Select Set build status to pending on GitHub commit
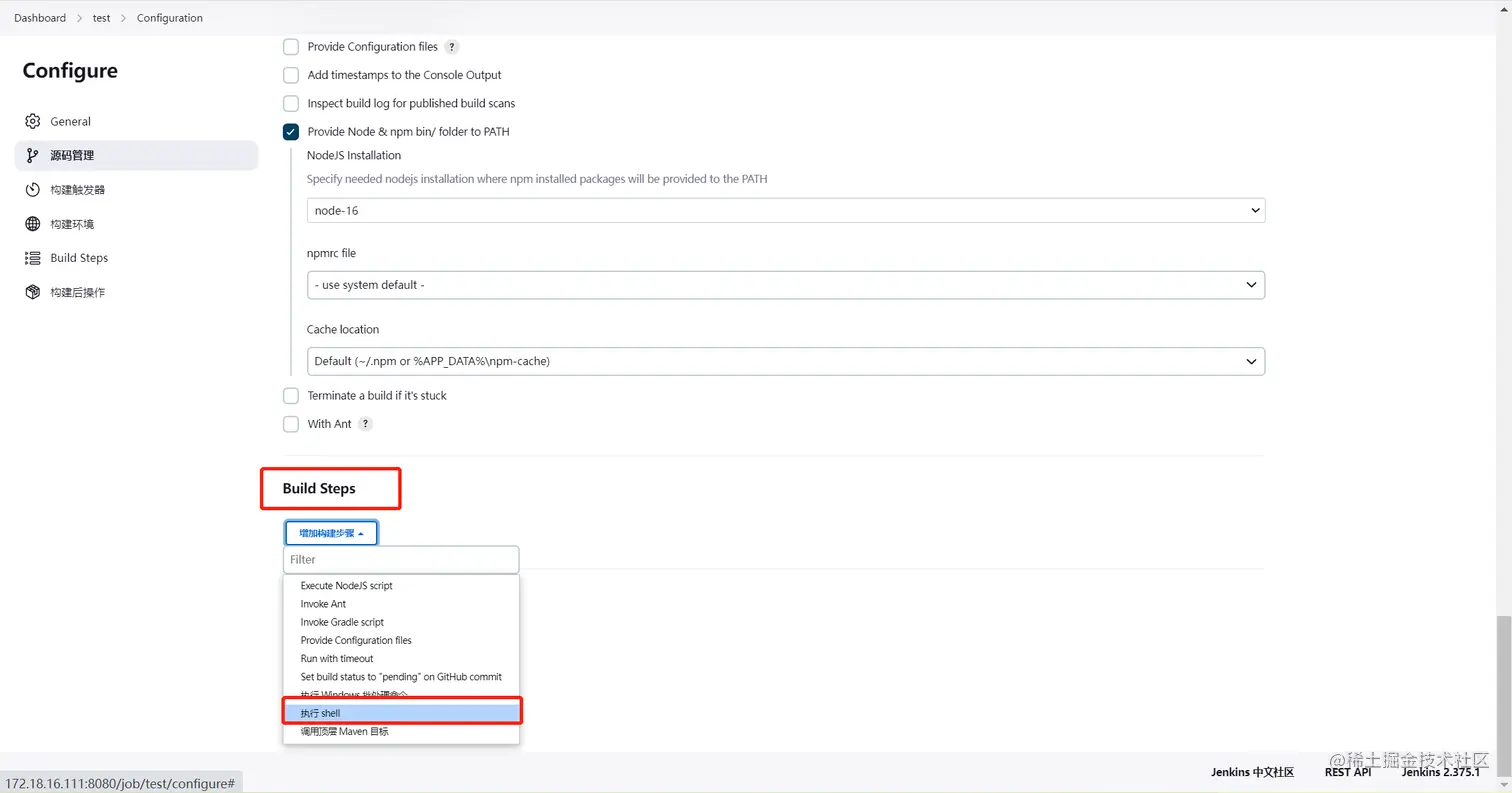 pos(401,677)
